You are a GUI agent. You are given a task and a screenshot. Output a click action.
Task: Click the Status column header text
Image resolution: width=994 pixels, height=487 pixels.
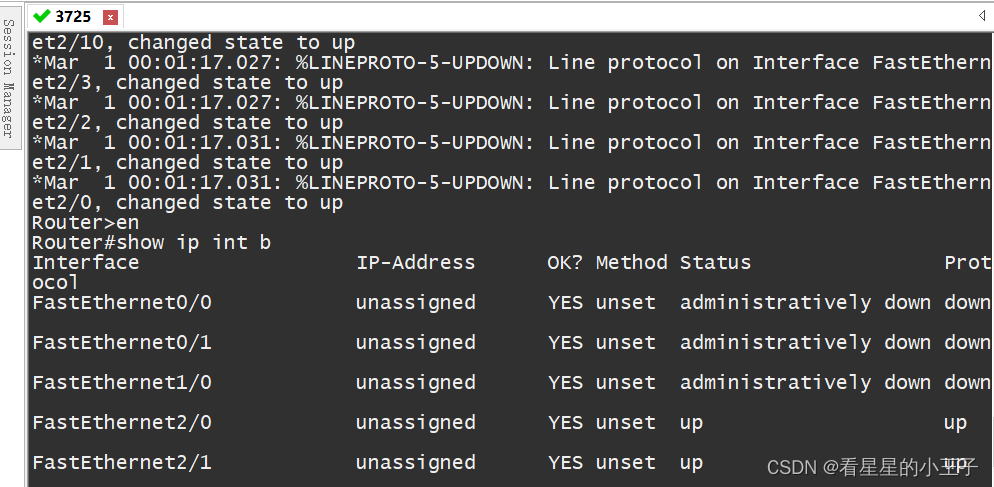click(x=715, y=263)
